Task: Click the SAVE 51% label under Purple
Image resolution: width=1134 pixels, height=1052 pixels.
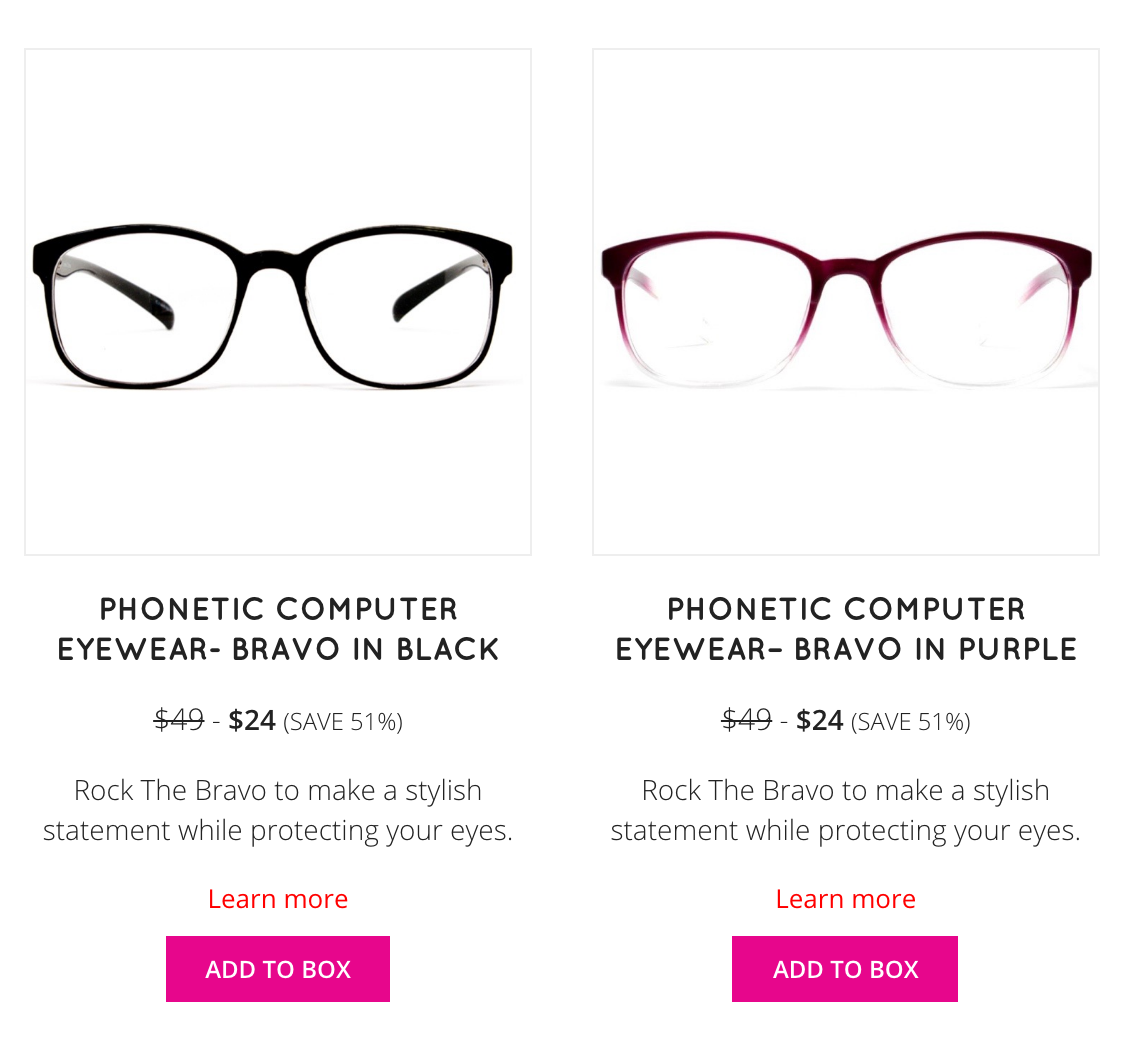Action: pos(911,722)
